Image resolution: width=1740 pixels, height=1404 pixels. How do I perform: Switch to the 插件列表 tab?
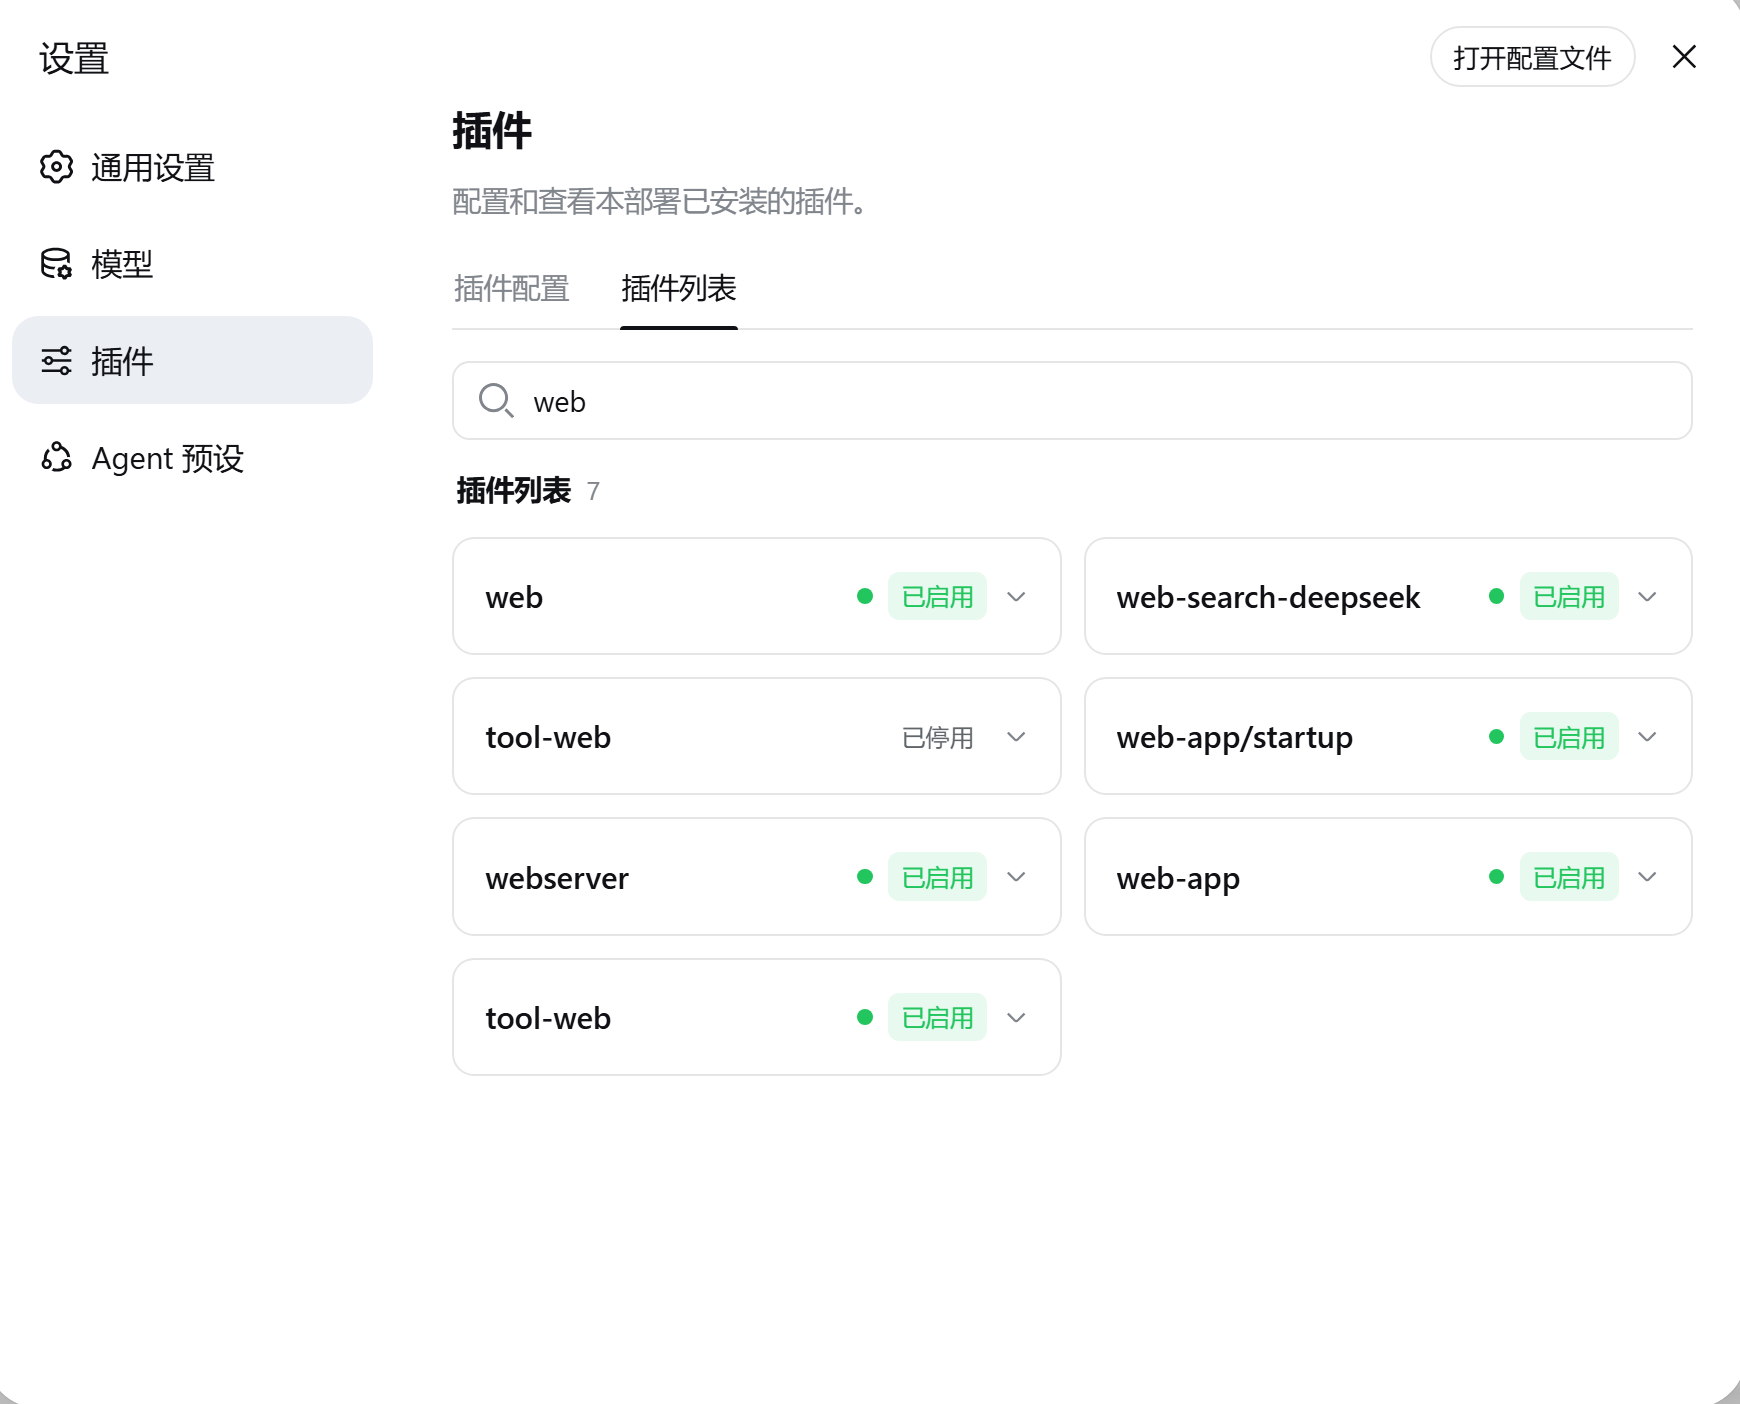(x=679, y=289)
